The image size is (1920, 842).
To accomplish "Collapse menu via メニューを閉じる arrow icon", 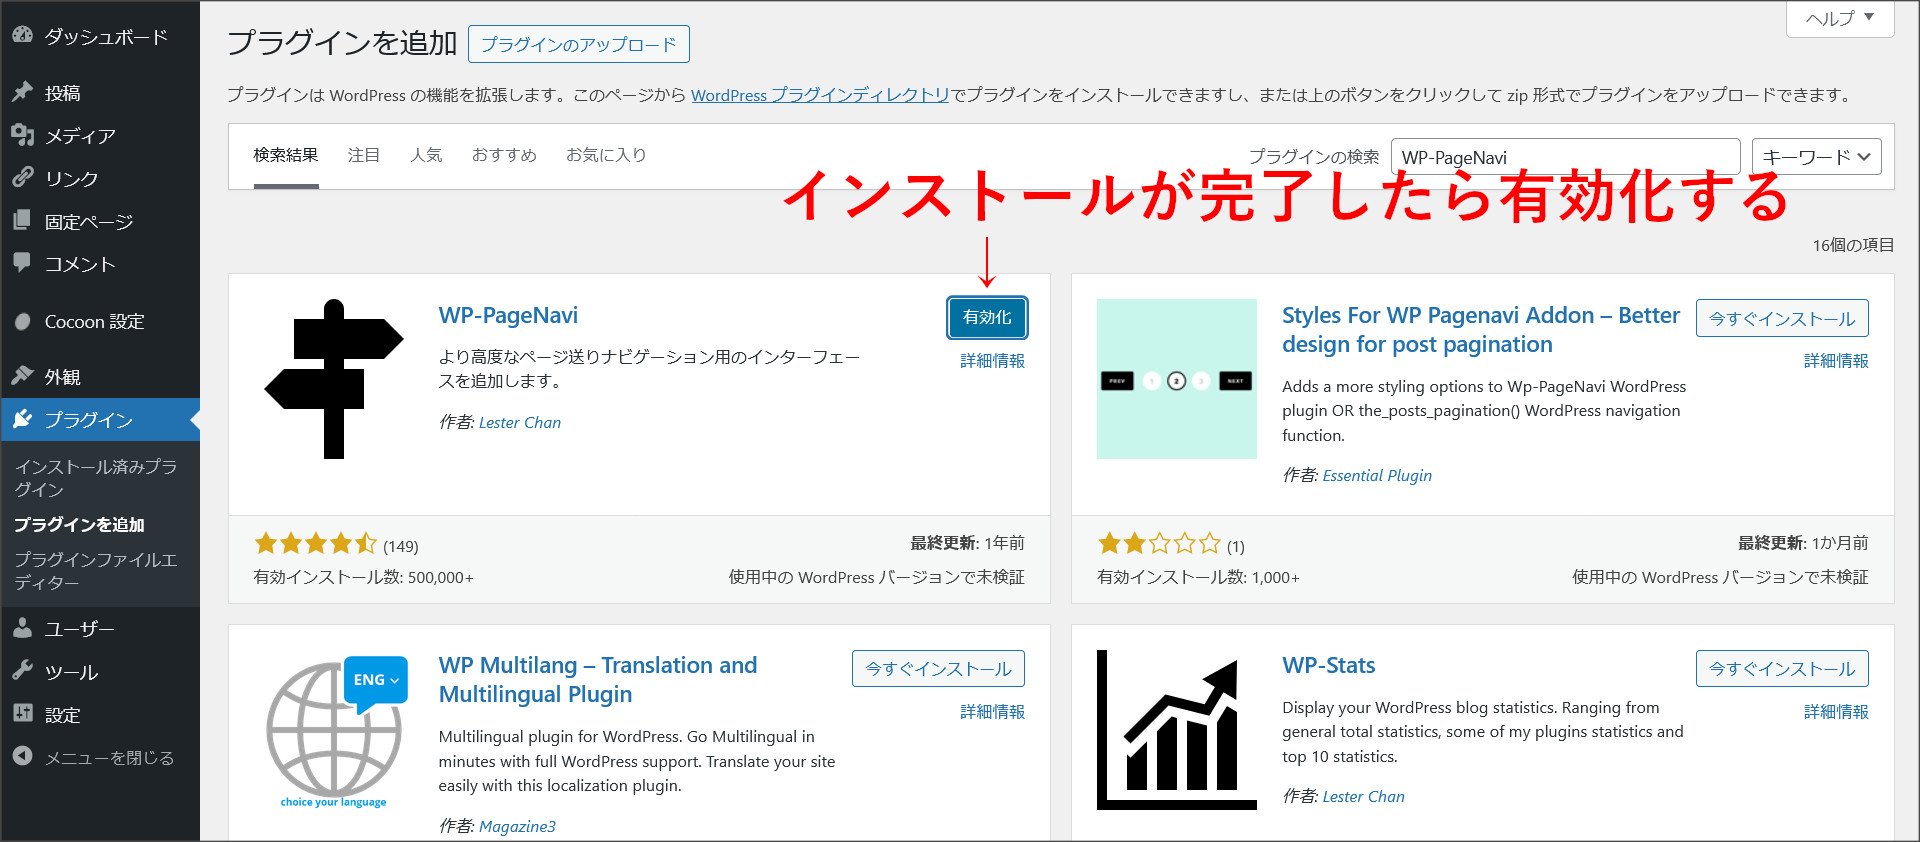I will (22, 757).
